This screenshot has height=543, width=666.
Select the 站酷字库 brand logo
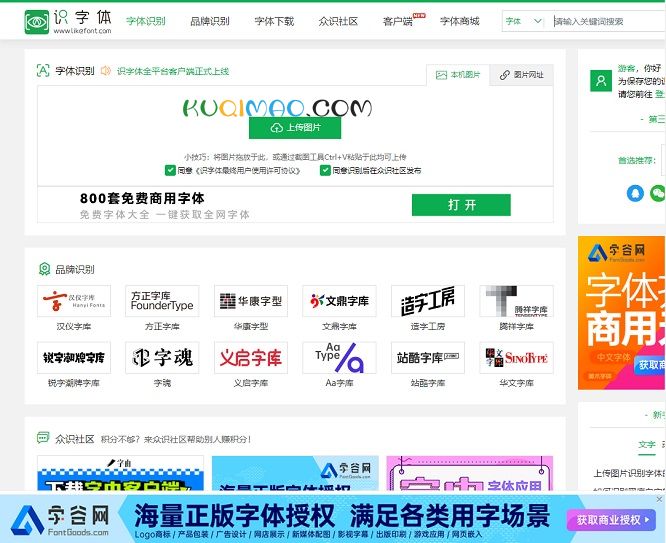pyautogui.click(x=428, y=357)
